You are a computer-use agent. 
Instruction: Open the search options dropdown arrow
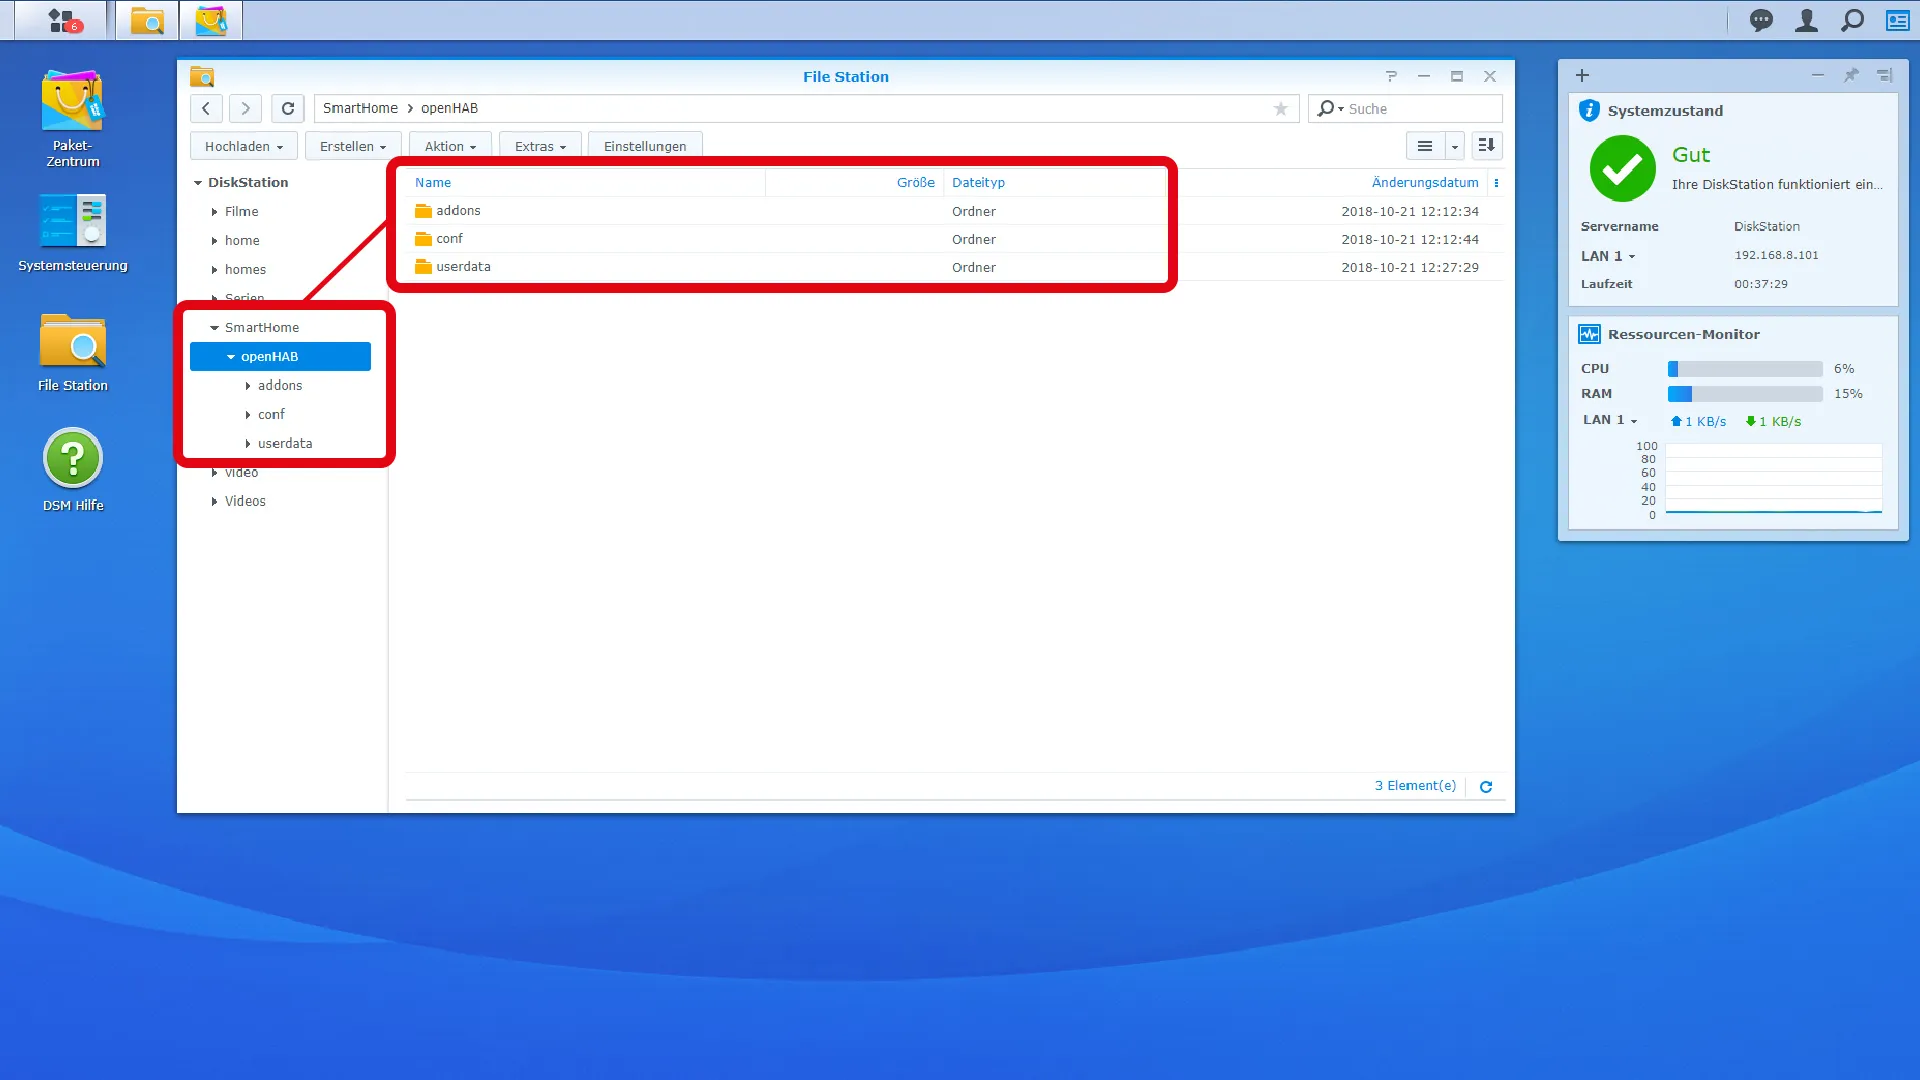1341,109
